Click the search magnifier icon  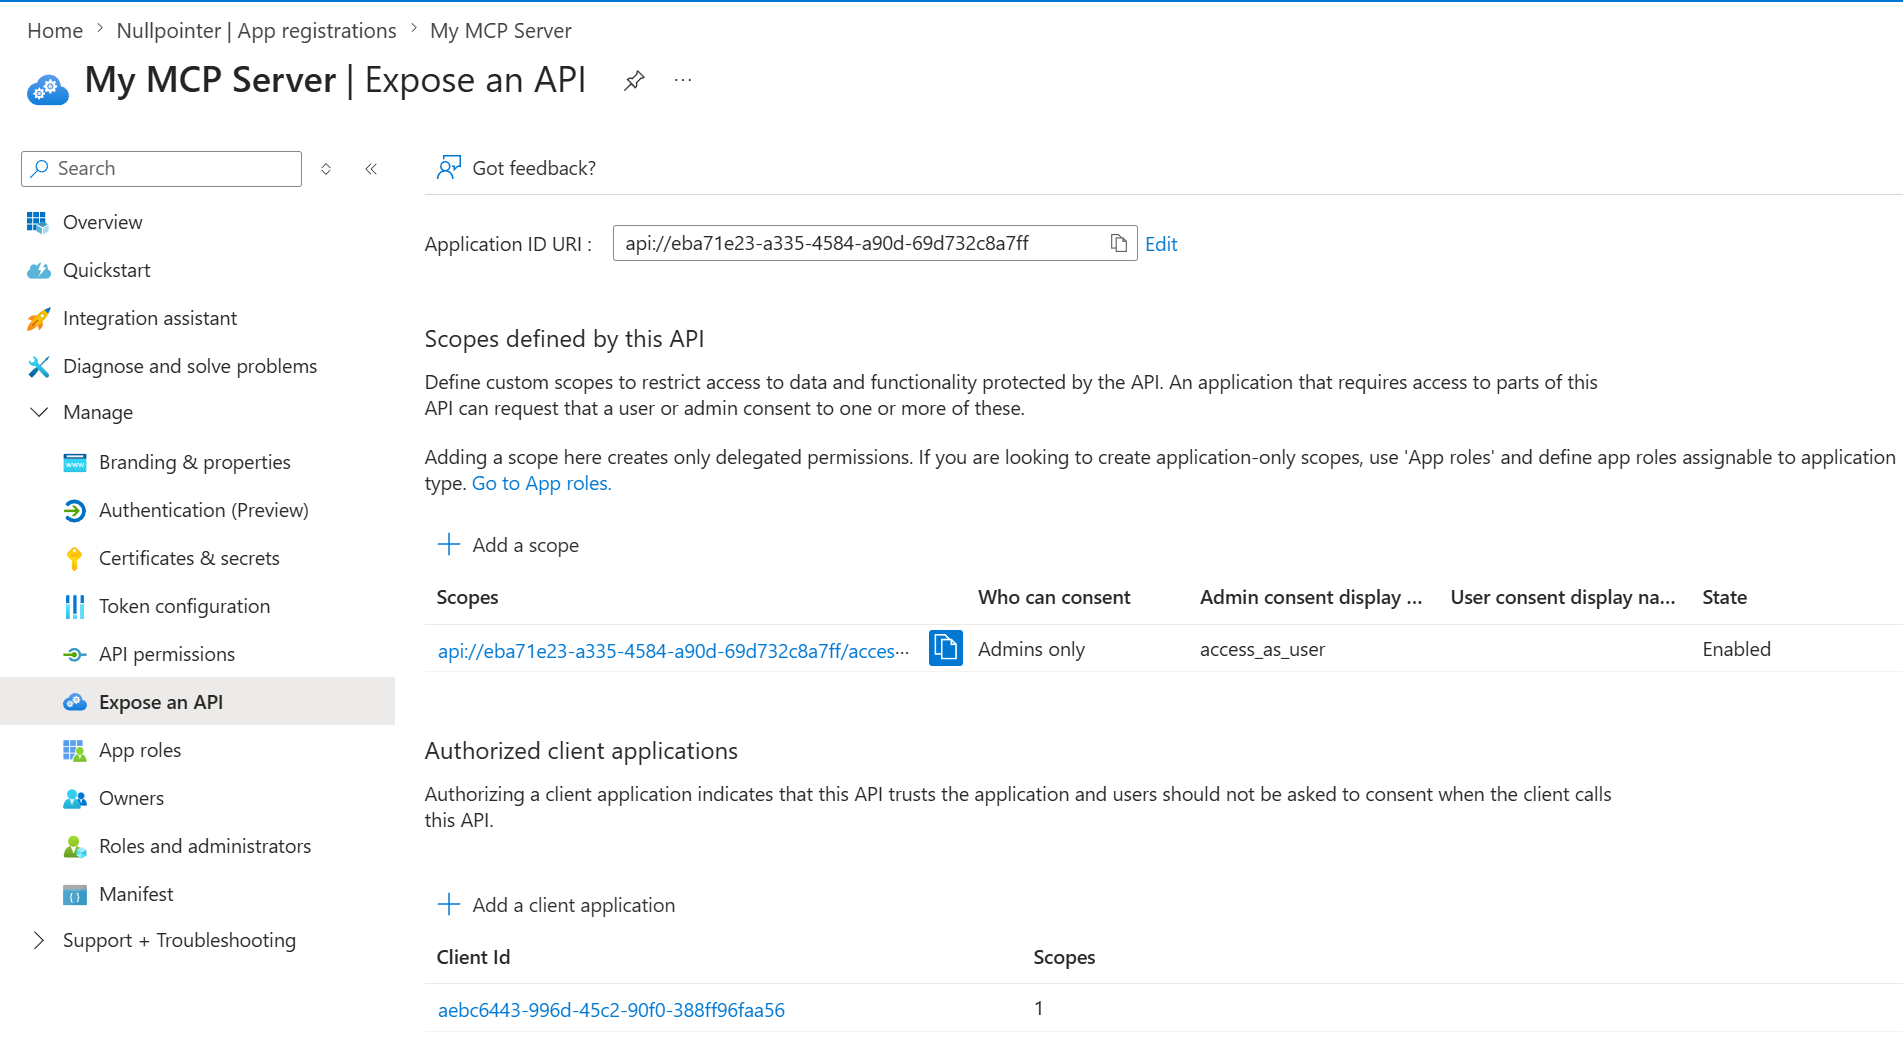[40, 168]
